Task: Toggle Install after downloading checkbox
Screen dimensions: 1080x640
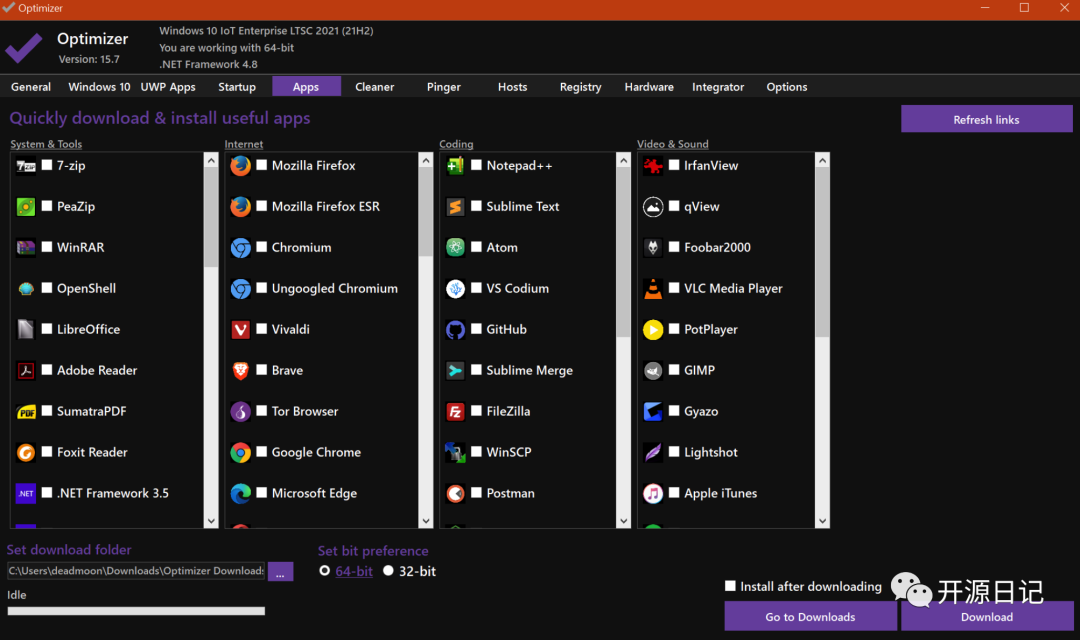Action: coord(730,586)
